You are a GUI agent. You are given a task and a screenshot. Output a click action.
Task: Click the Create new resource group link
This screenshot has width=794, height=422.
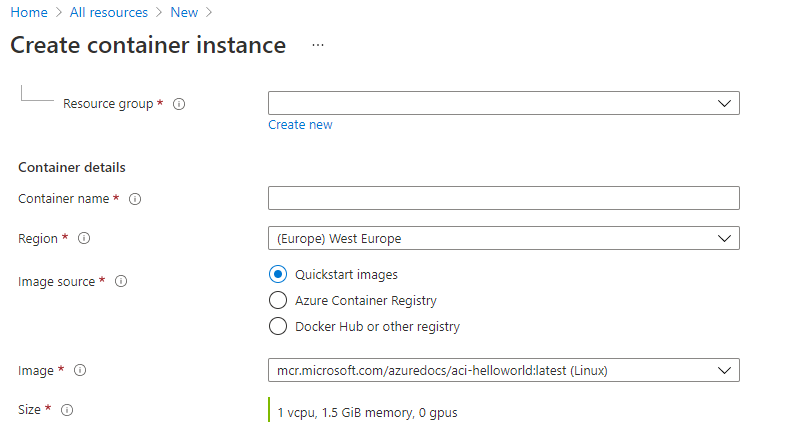click(x=300, y=125)
